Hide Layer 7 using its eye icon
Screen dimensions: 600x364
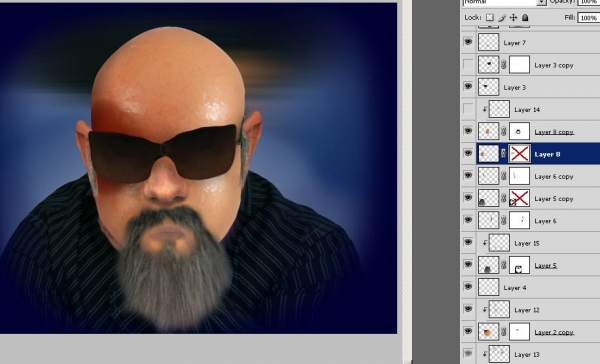tap(468, 42)
